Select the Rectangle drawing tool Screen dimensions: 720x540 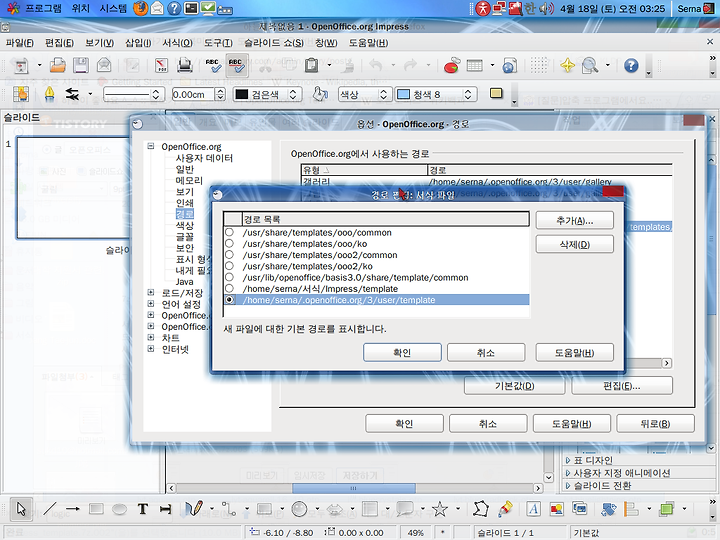[96, 509]
